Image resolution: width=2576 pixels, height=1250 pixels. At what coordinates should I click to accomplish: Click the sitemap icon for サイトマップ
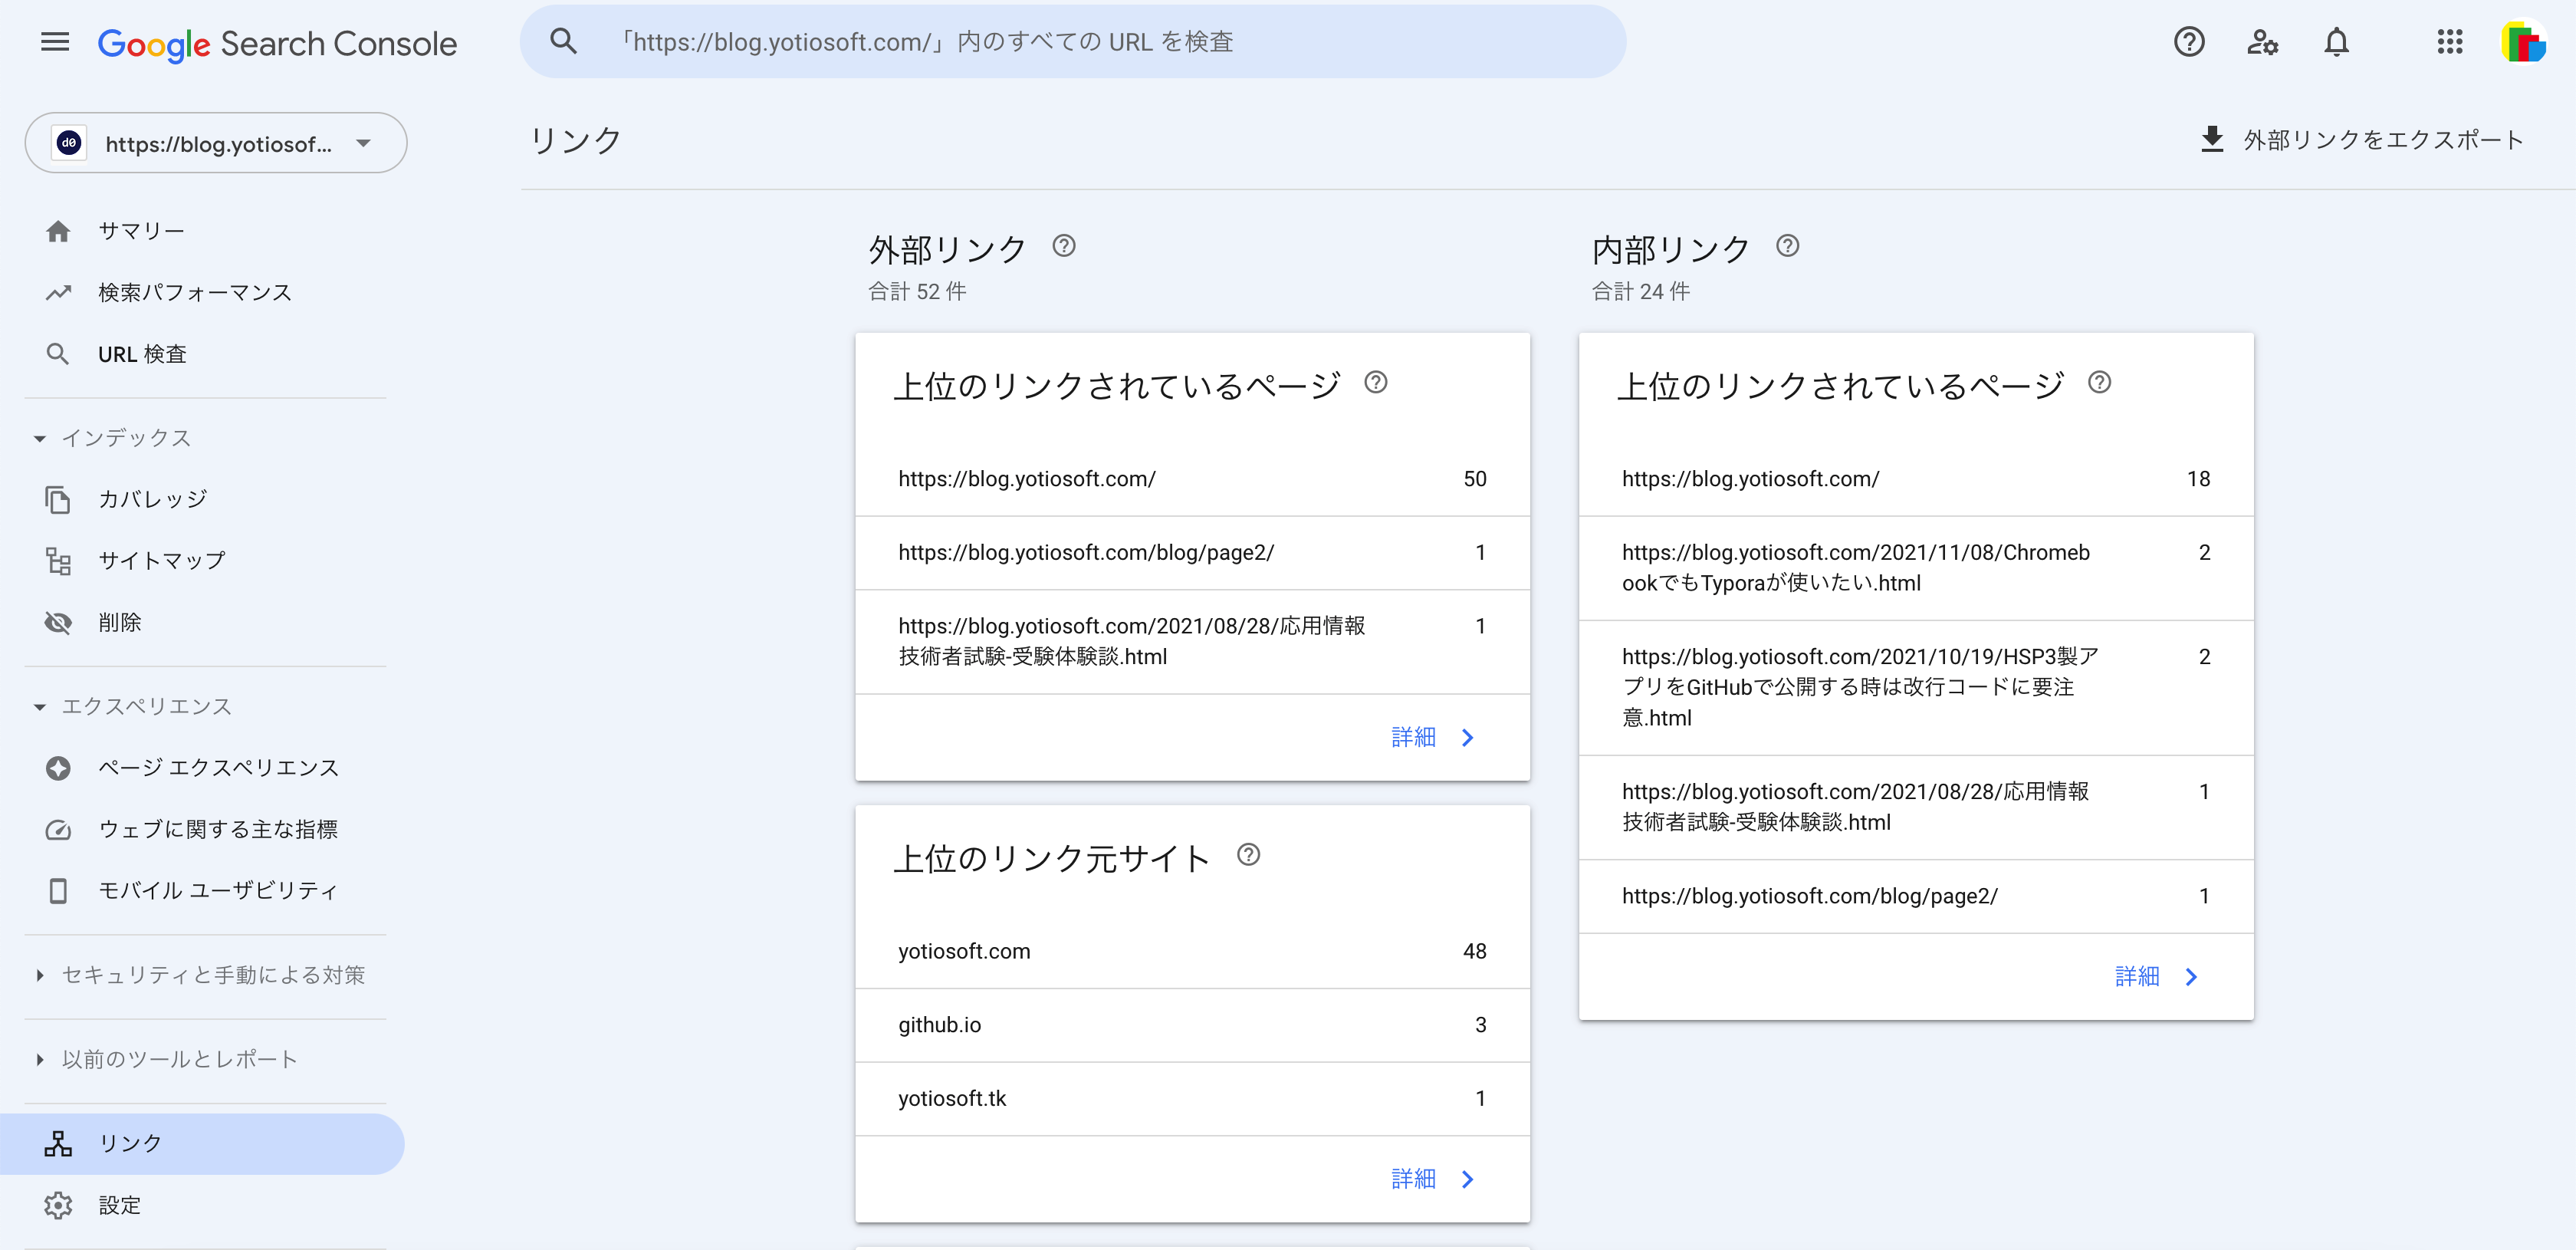[58, 561]
